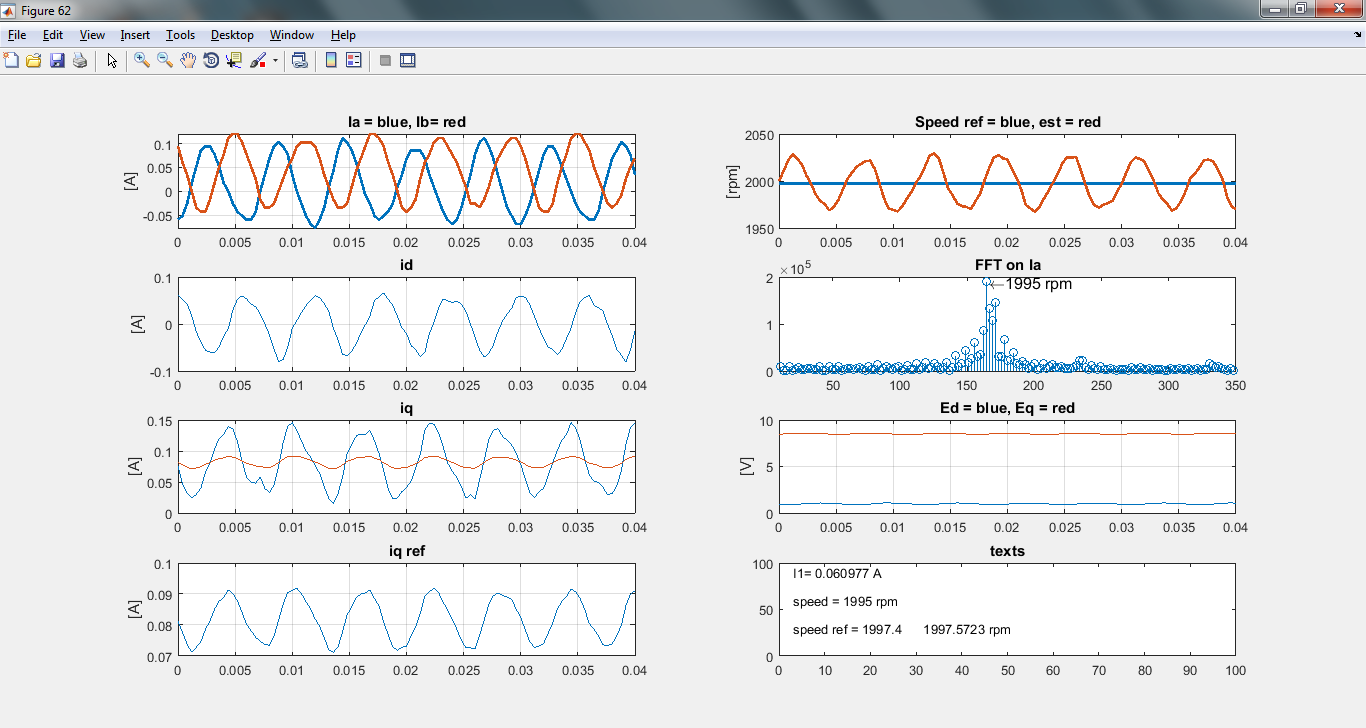The width and height of the screenshot is (1366, 728).
Task: Toggle Edit Plot mode
Action: tap(111, 60)
